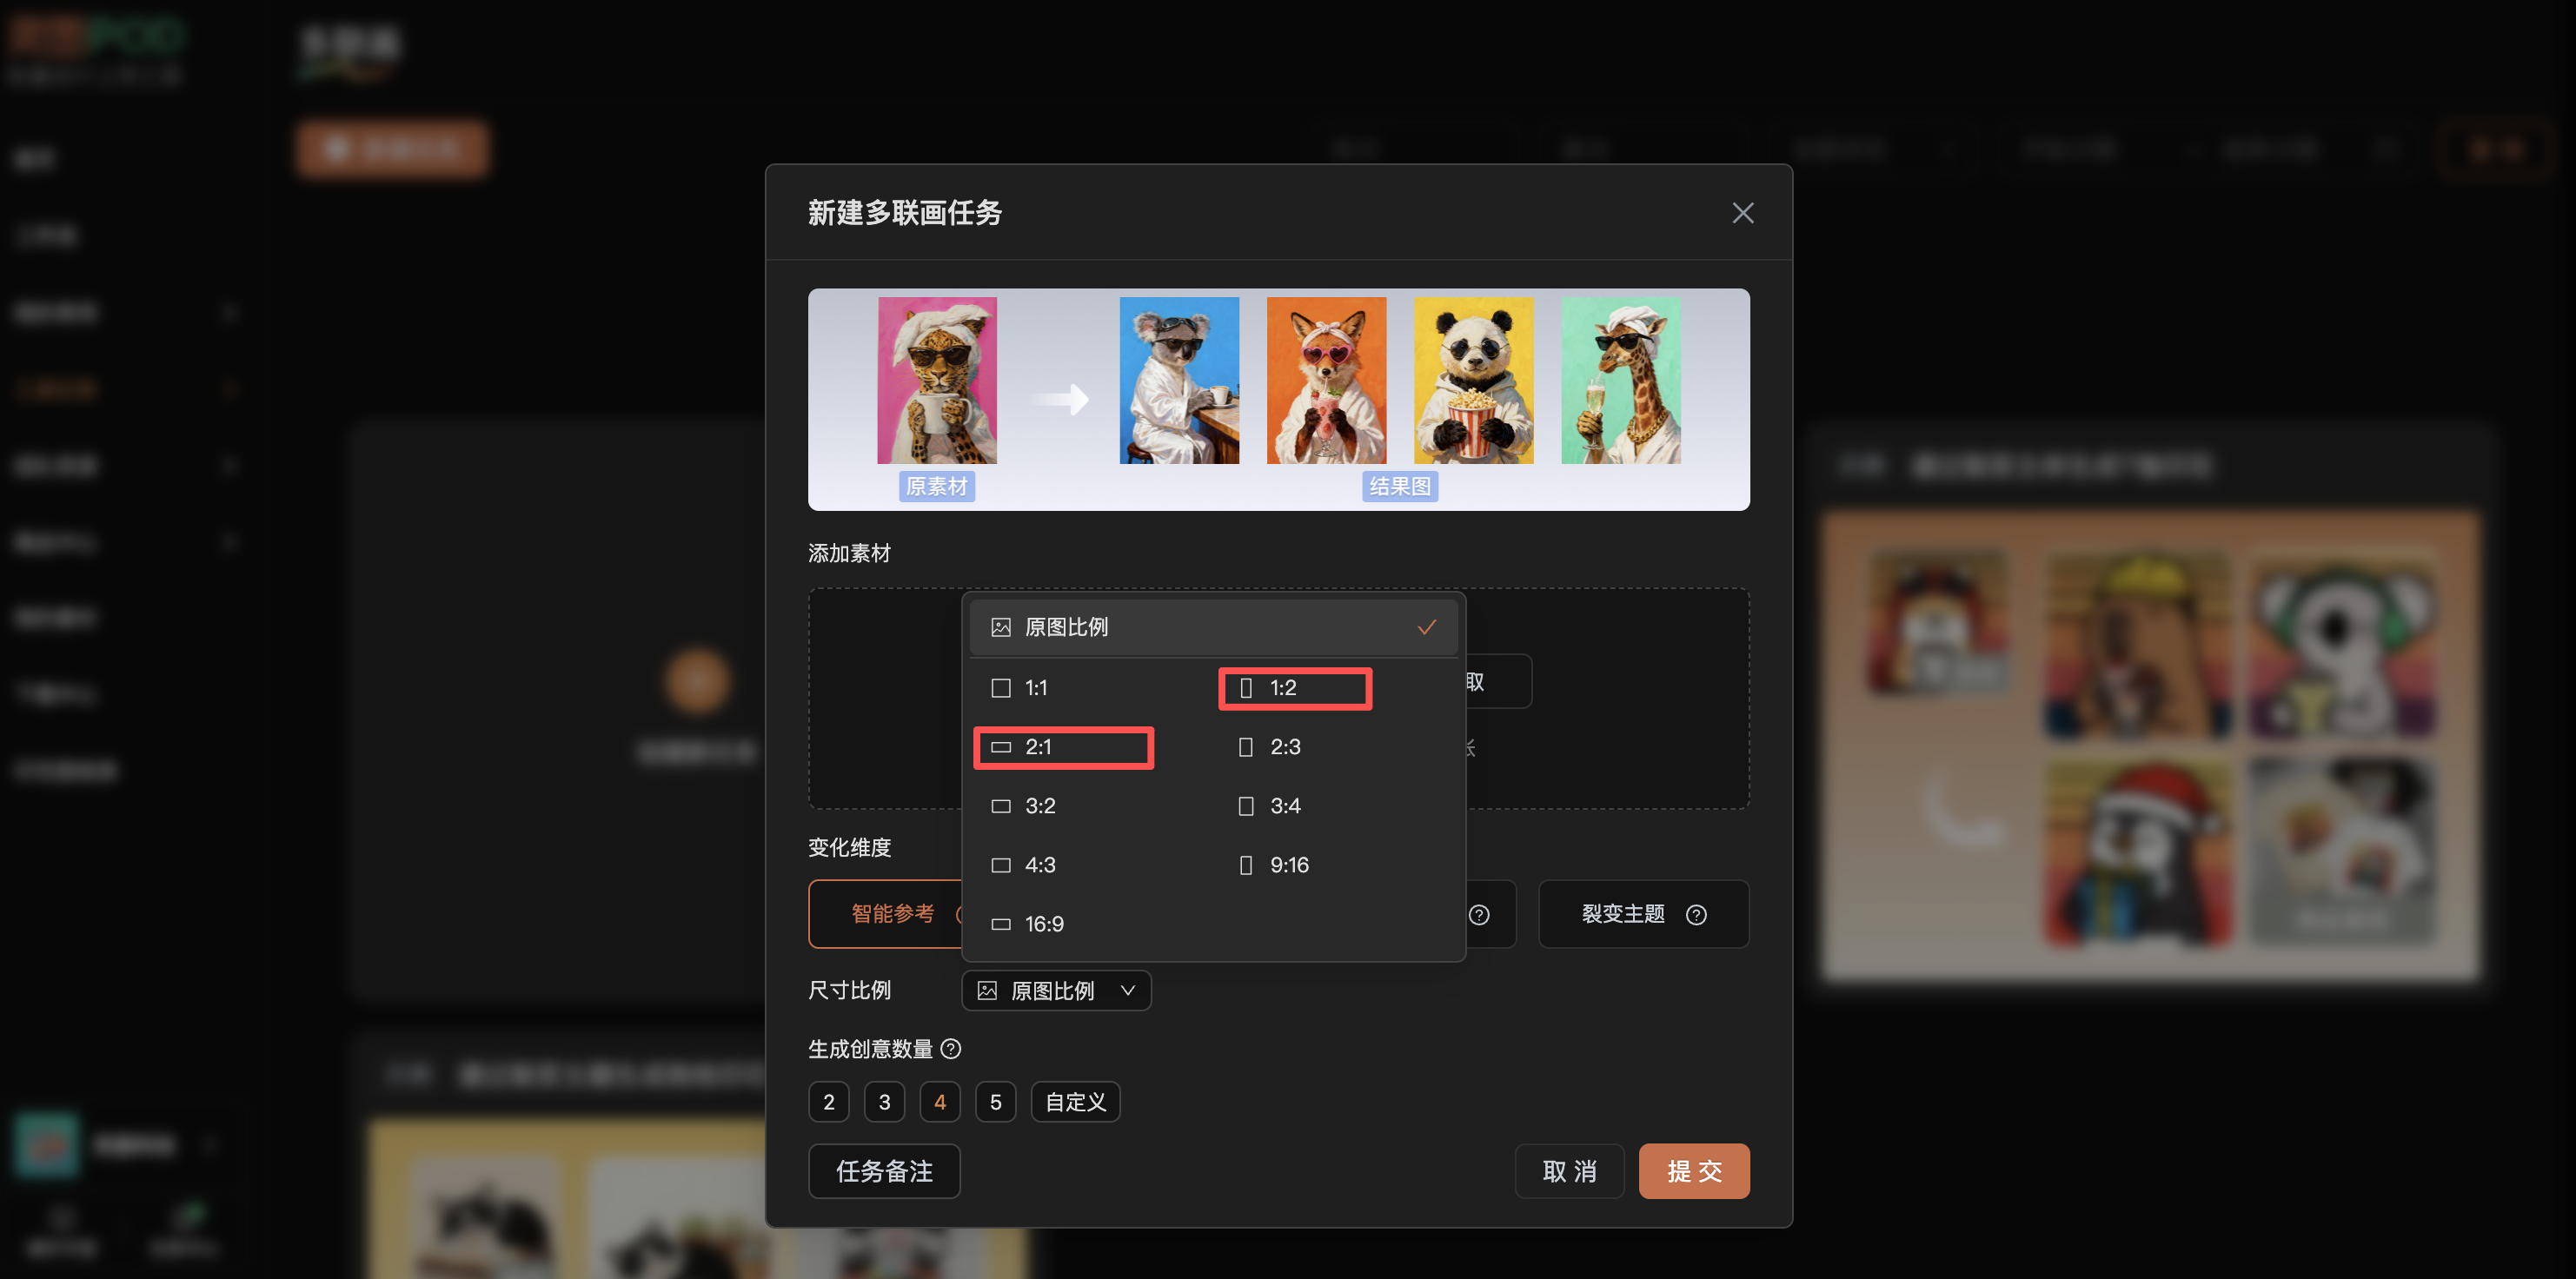Click the help icon next to 裂变主题

1696,914
